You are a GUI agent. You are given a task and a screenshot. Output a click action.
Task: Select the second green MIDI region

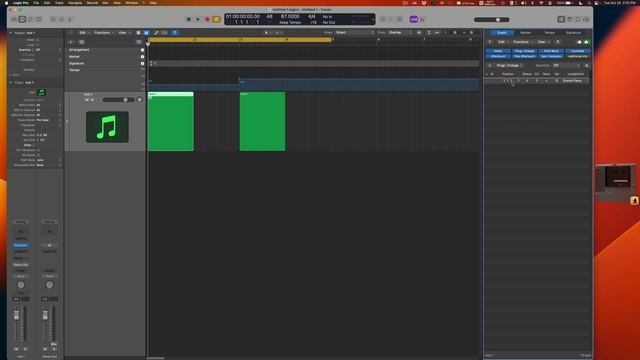[262, 122]
